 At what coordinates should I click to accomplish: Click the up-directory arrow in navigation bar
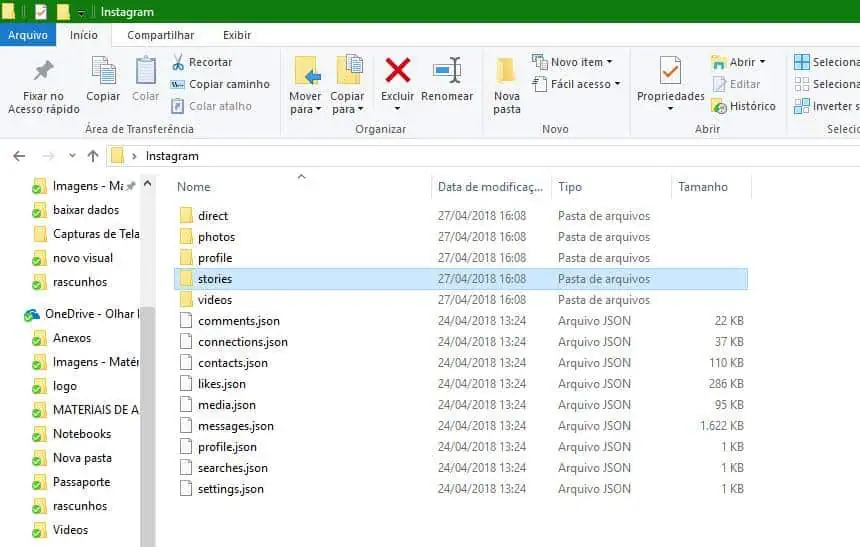point(93,156)
